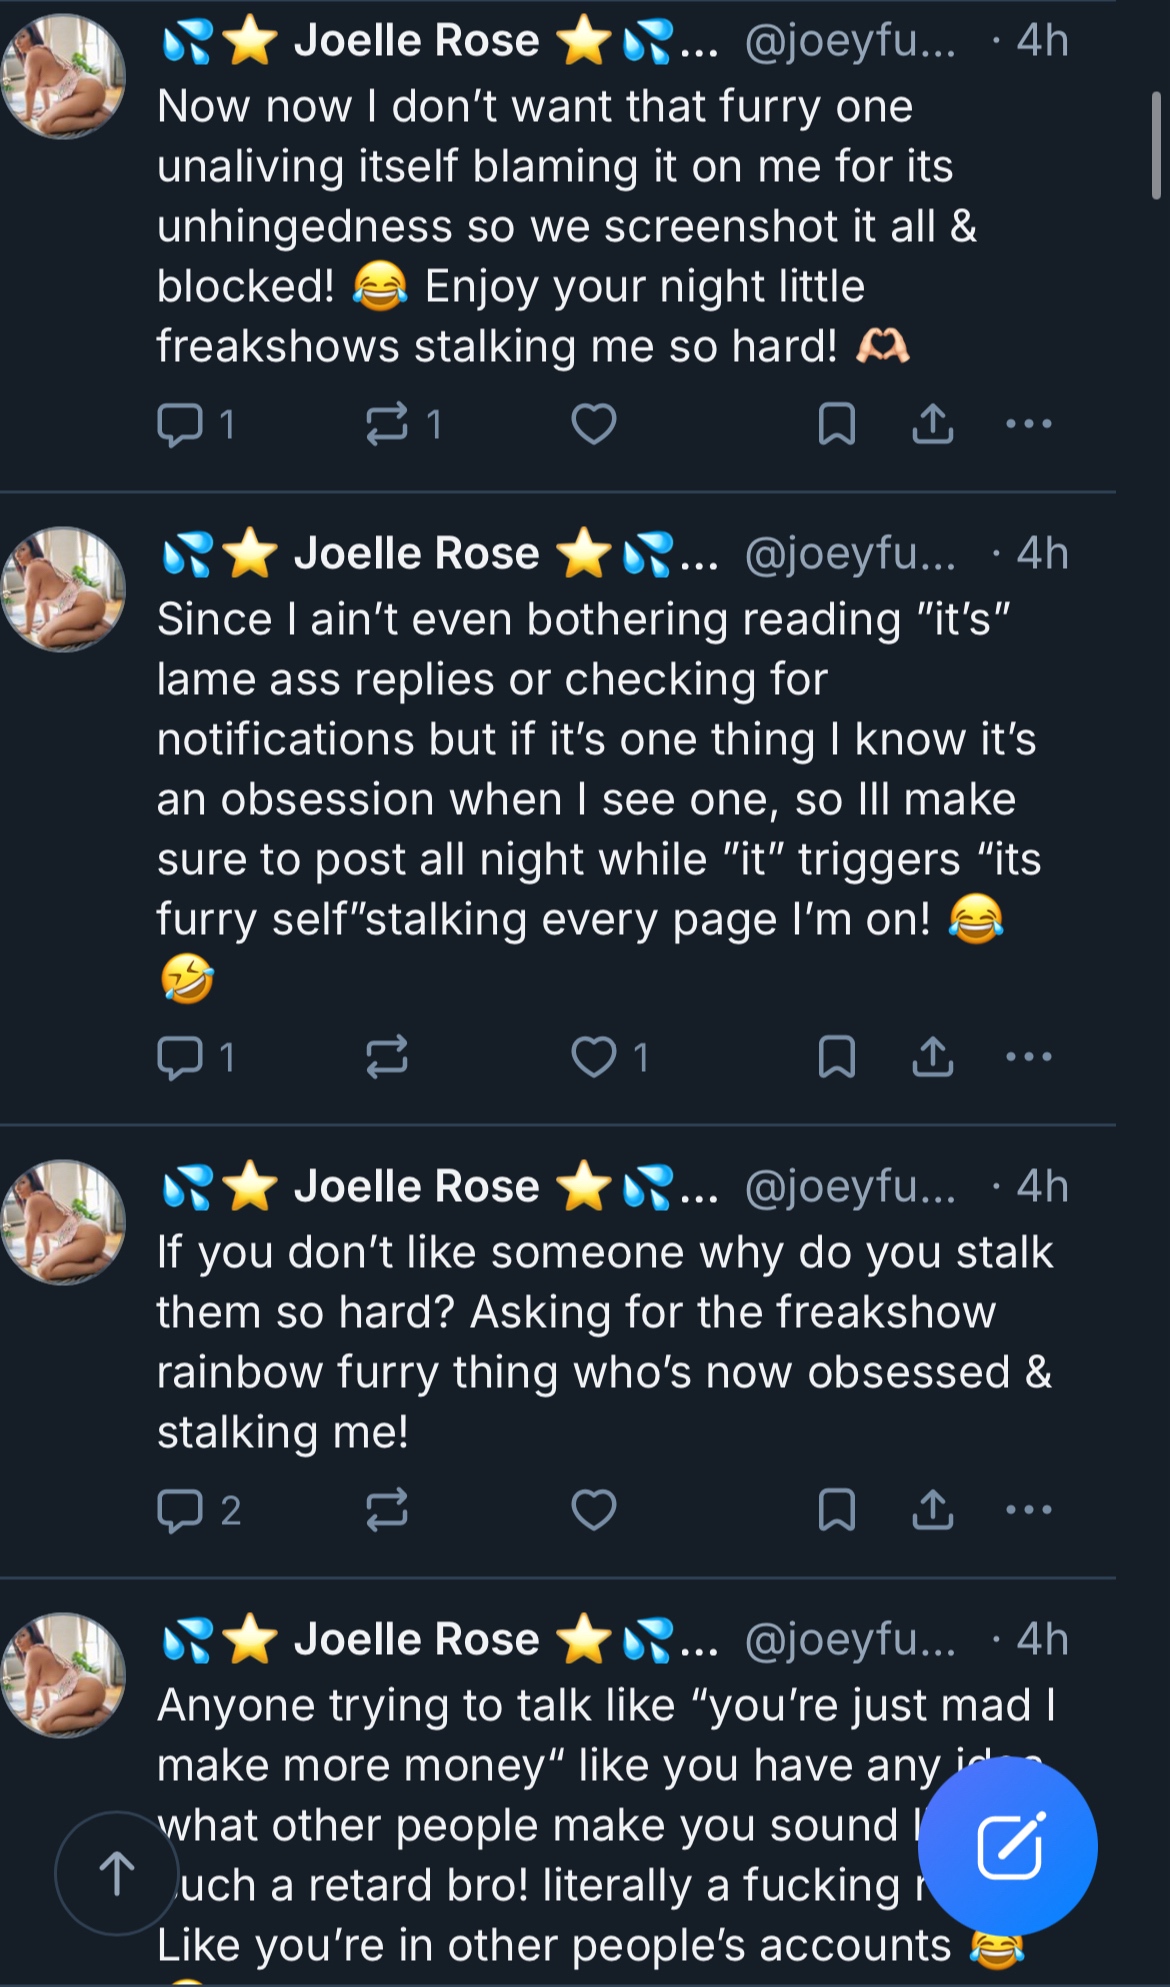Open Joelle Rose's name on the first post
Screen dimensions: 1170x1987
(416, 42)
